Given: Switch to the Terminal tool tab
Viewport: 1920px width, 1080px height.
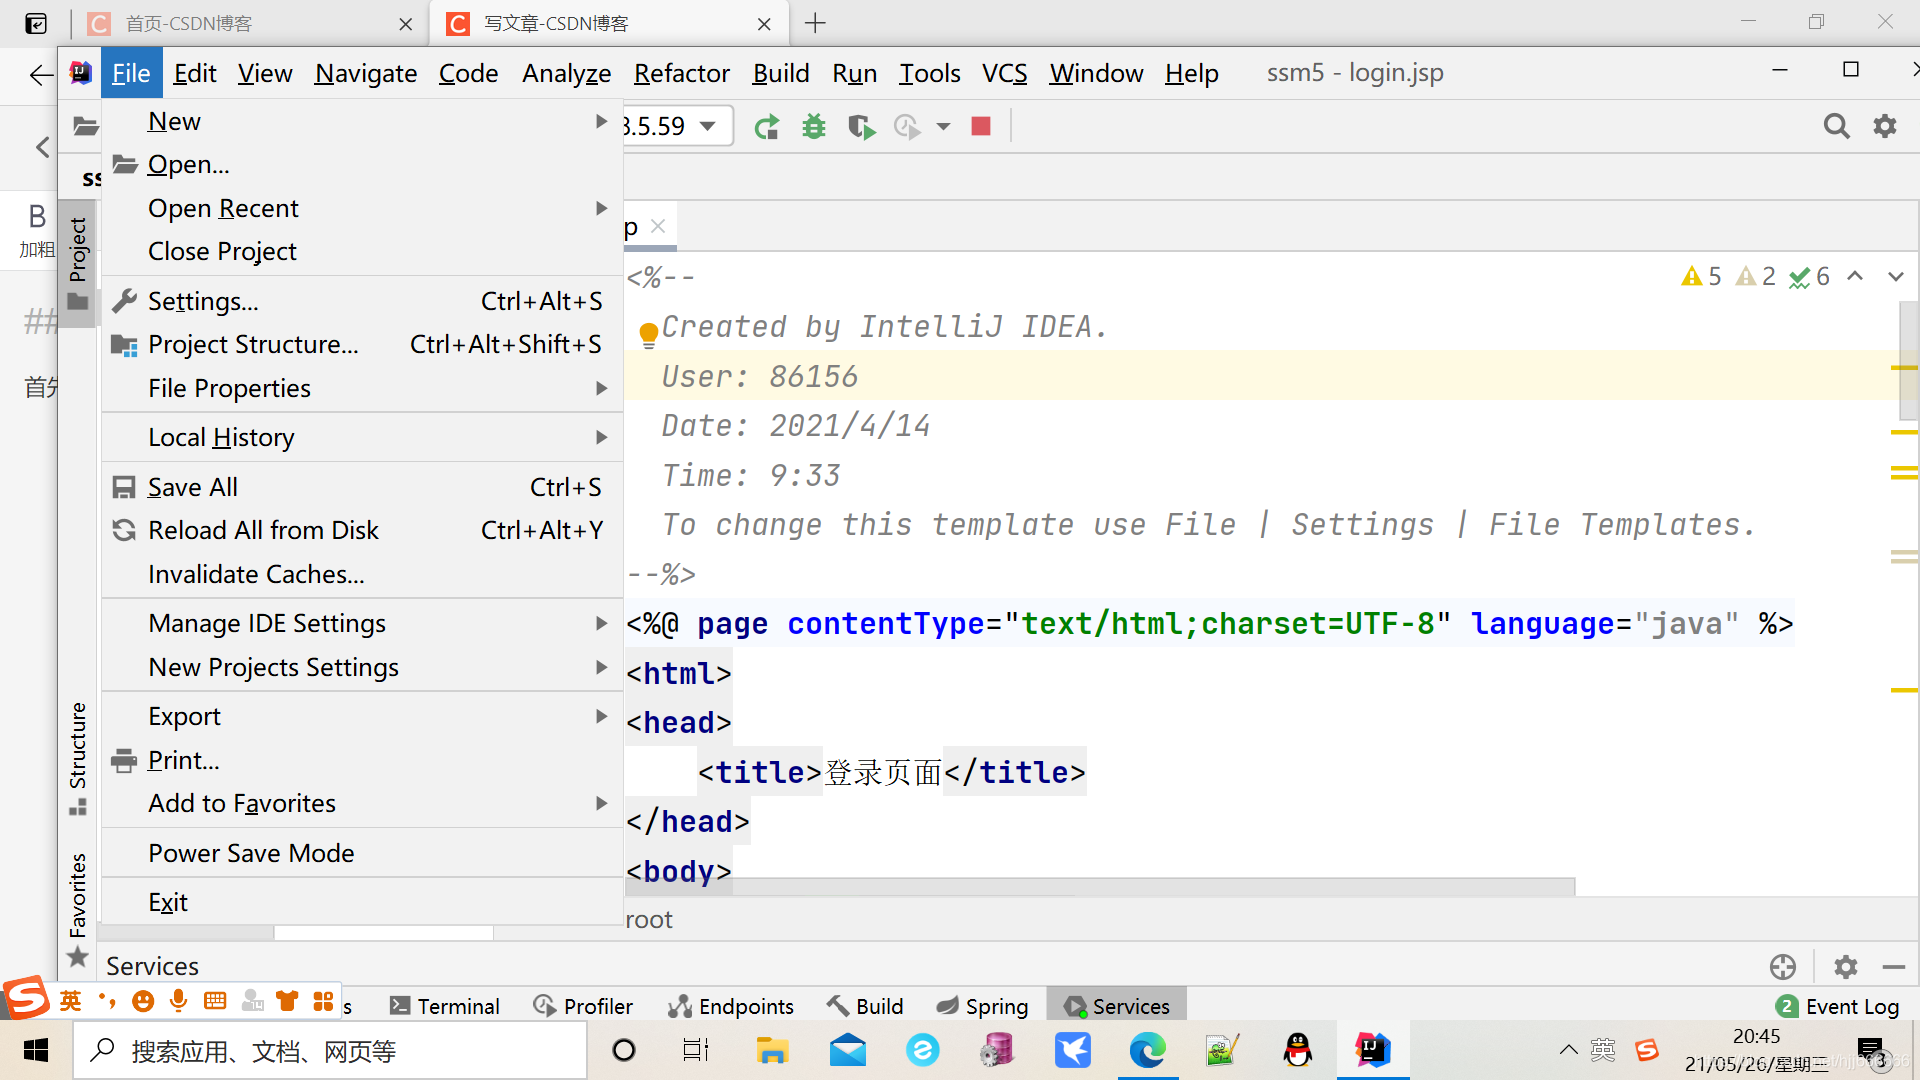Looking at the screenshot, I should (445, 1006).
